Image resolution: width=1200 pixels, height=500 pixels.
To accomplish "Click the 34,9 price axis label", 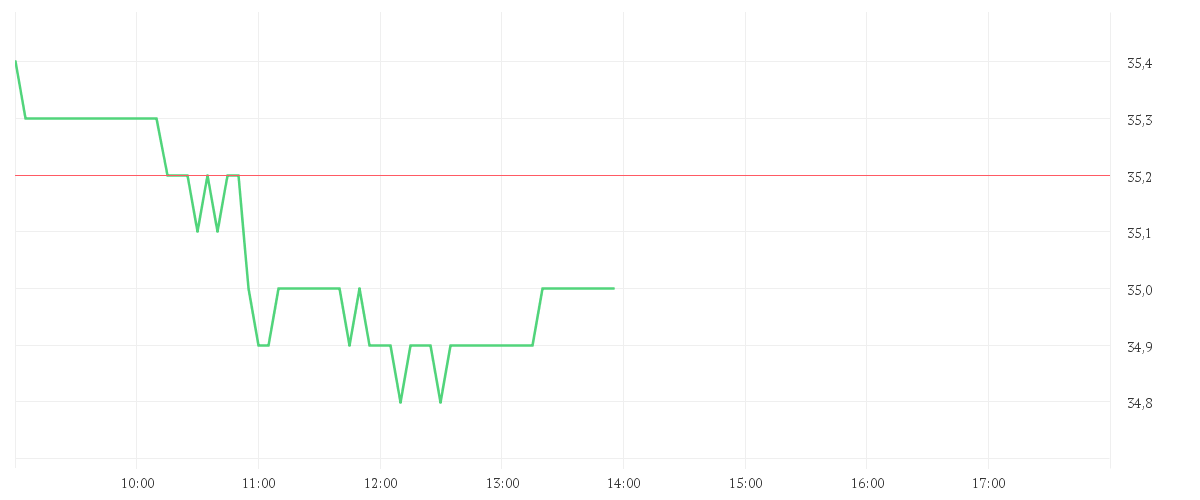I will coord(1140,348).
